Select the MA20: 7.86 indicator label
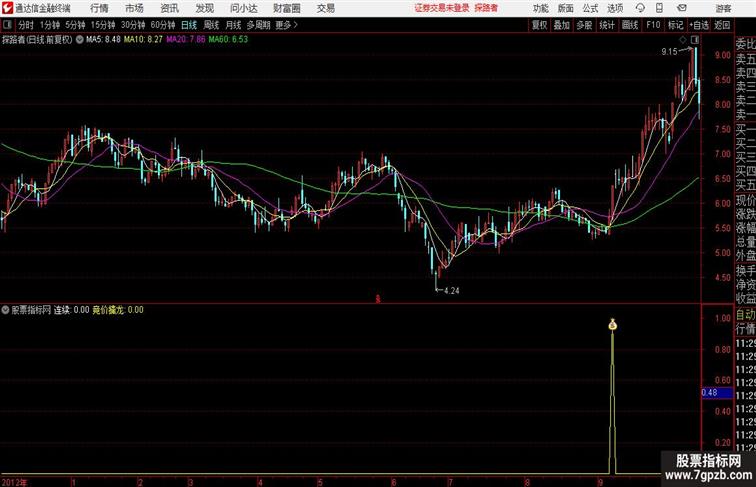 pyautogui.click(x=186, y=40)
